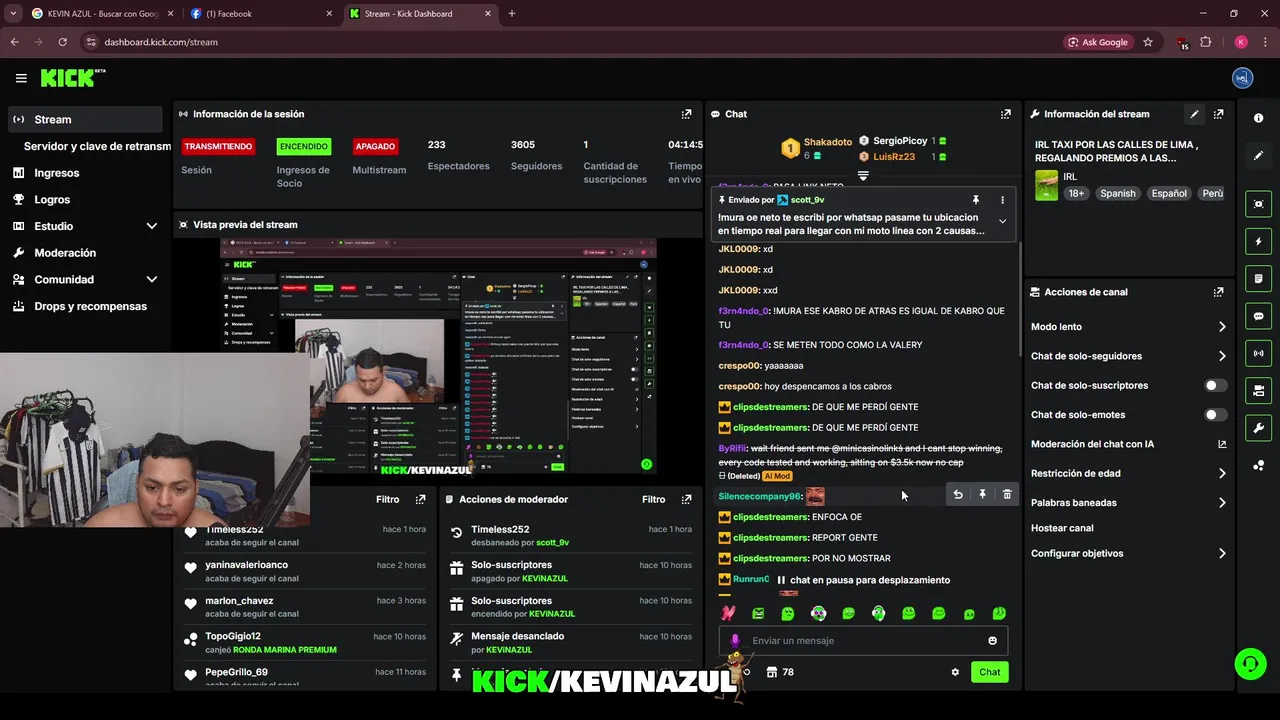
Task: Click Hostear canal
Action: pyautogui.click(x=1062, y=528)
